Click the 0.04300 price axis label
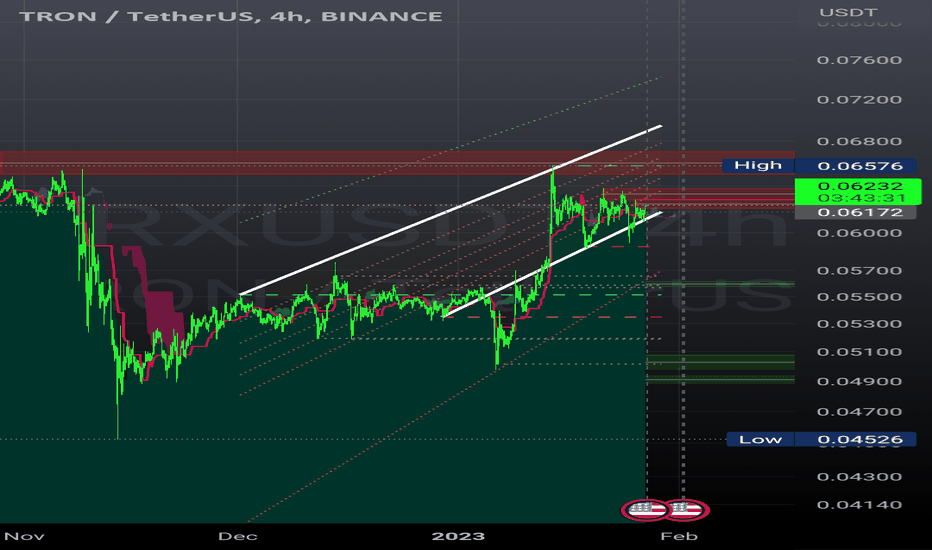The image size is (932, 550). 859,477
